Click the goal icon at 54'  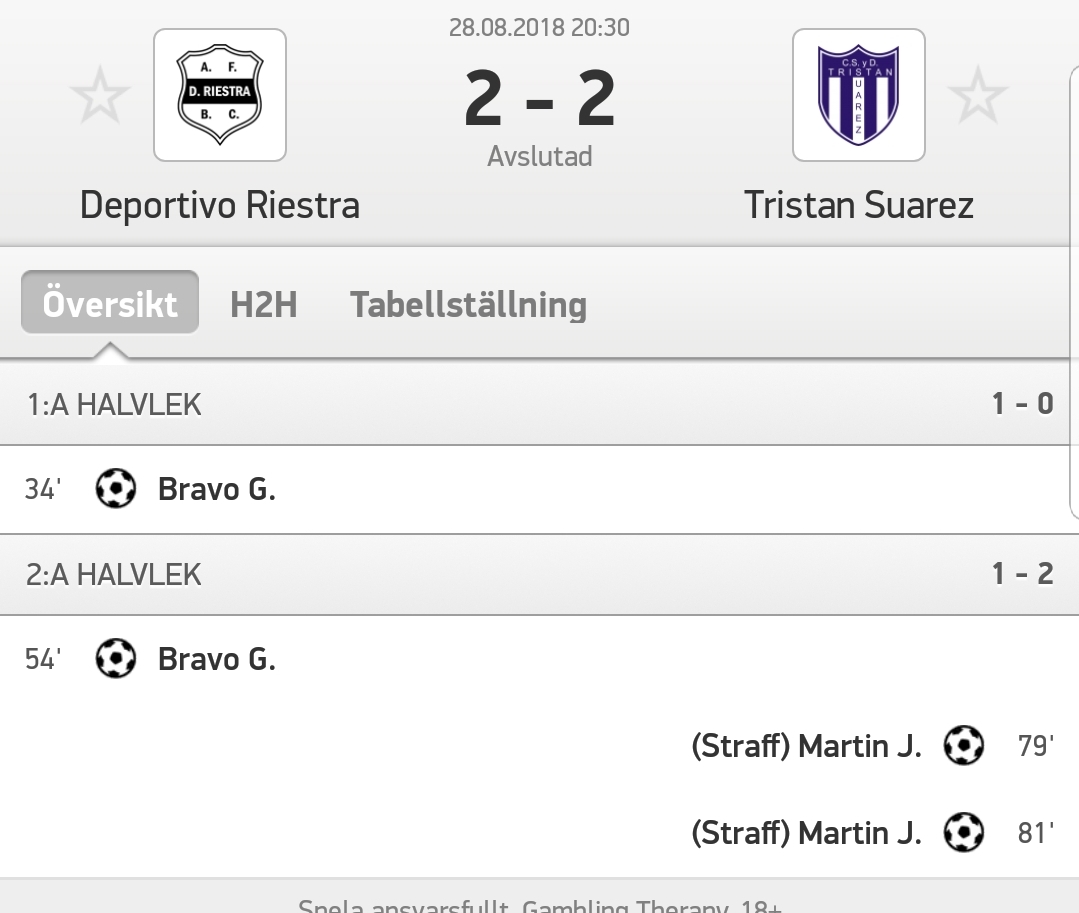[116, 658]
